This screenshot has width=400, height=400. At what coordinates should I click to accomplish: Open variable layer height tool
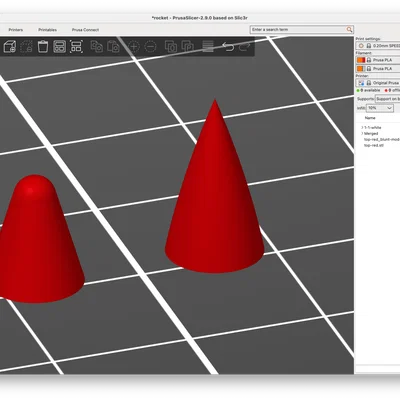pos(208,47)
